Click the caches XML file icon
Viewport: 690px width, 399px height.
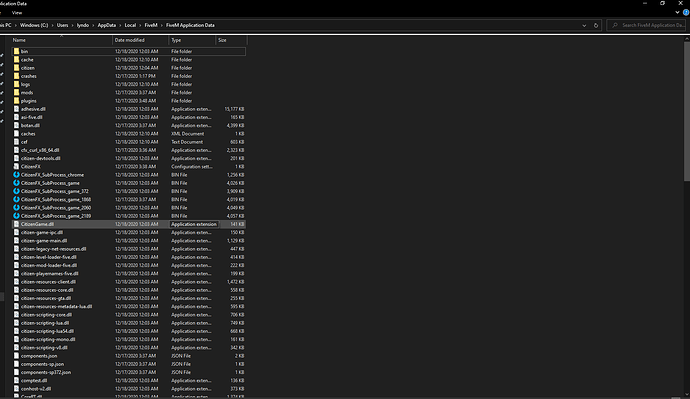click(x=16, y=134)
